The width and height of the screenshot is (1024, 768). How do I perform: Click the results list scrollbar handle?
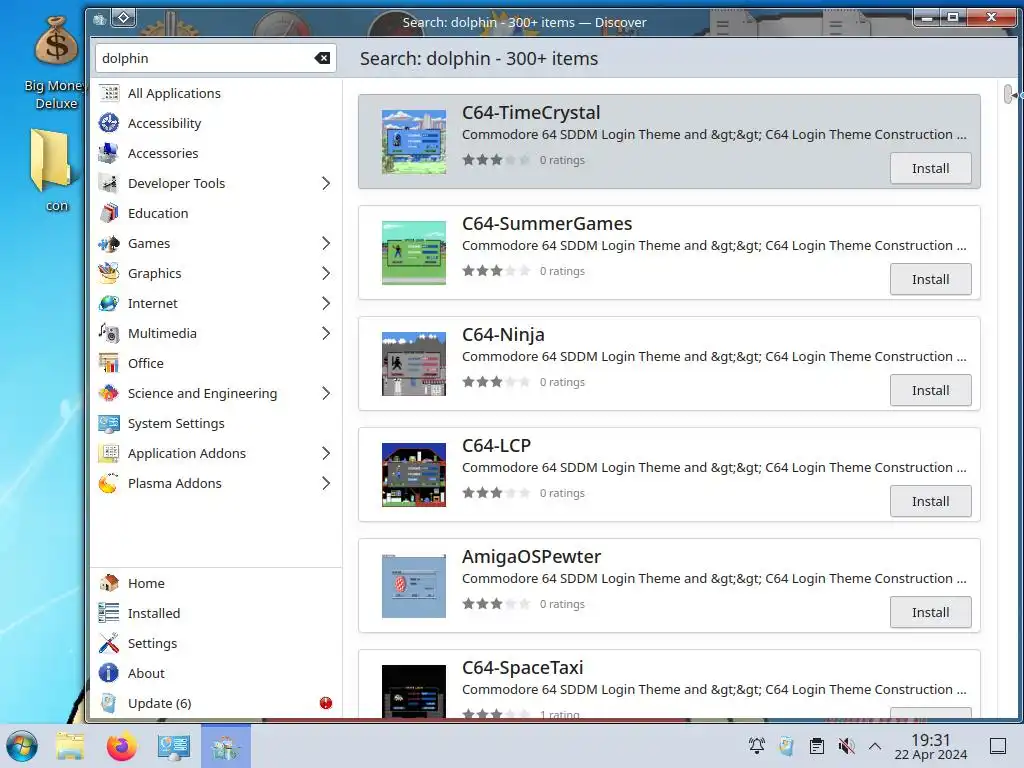[x=1008, y=94]
